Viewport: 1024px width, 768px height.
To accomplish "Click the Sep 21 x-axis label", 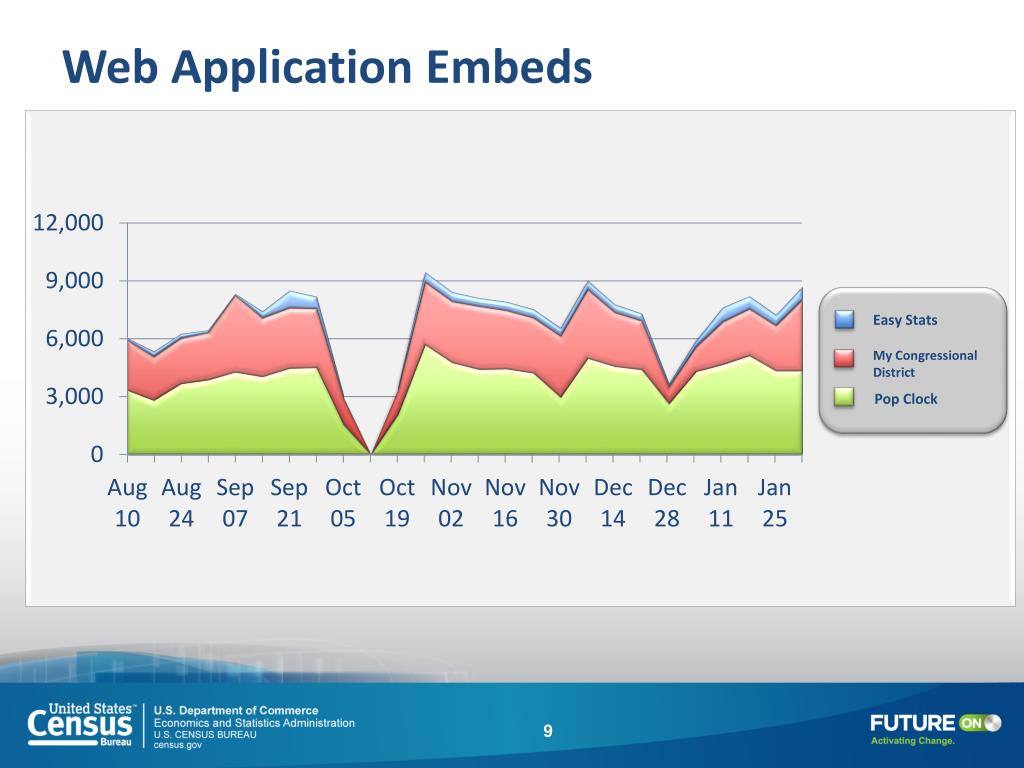I will click(x=289, y=503).
